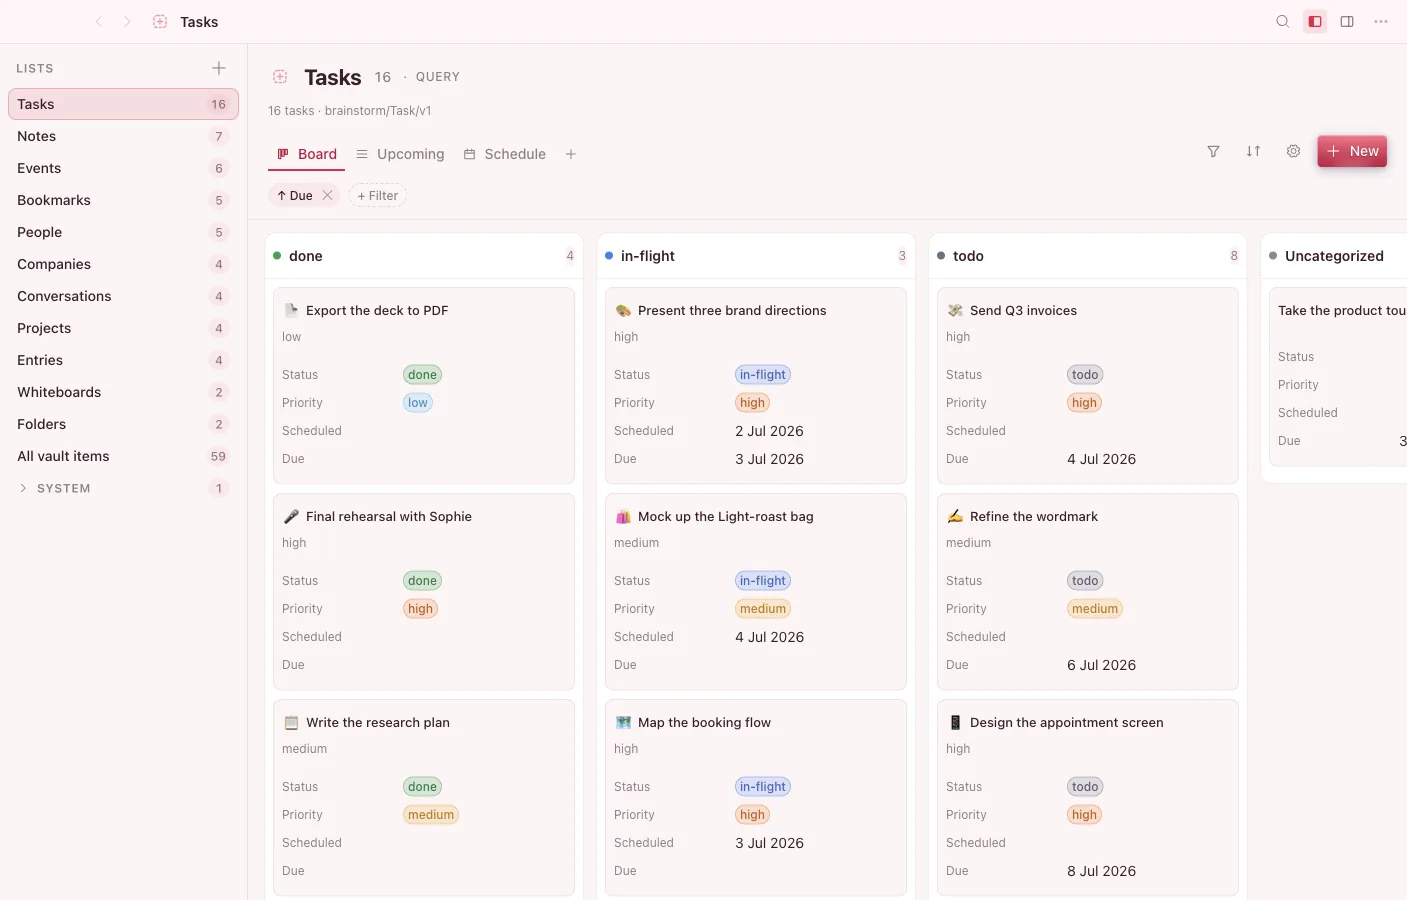The width and height of the screenshot is (1407, 900).
Task: Open All vault items
Action: coord(123,456)
